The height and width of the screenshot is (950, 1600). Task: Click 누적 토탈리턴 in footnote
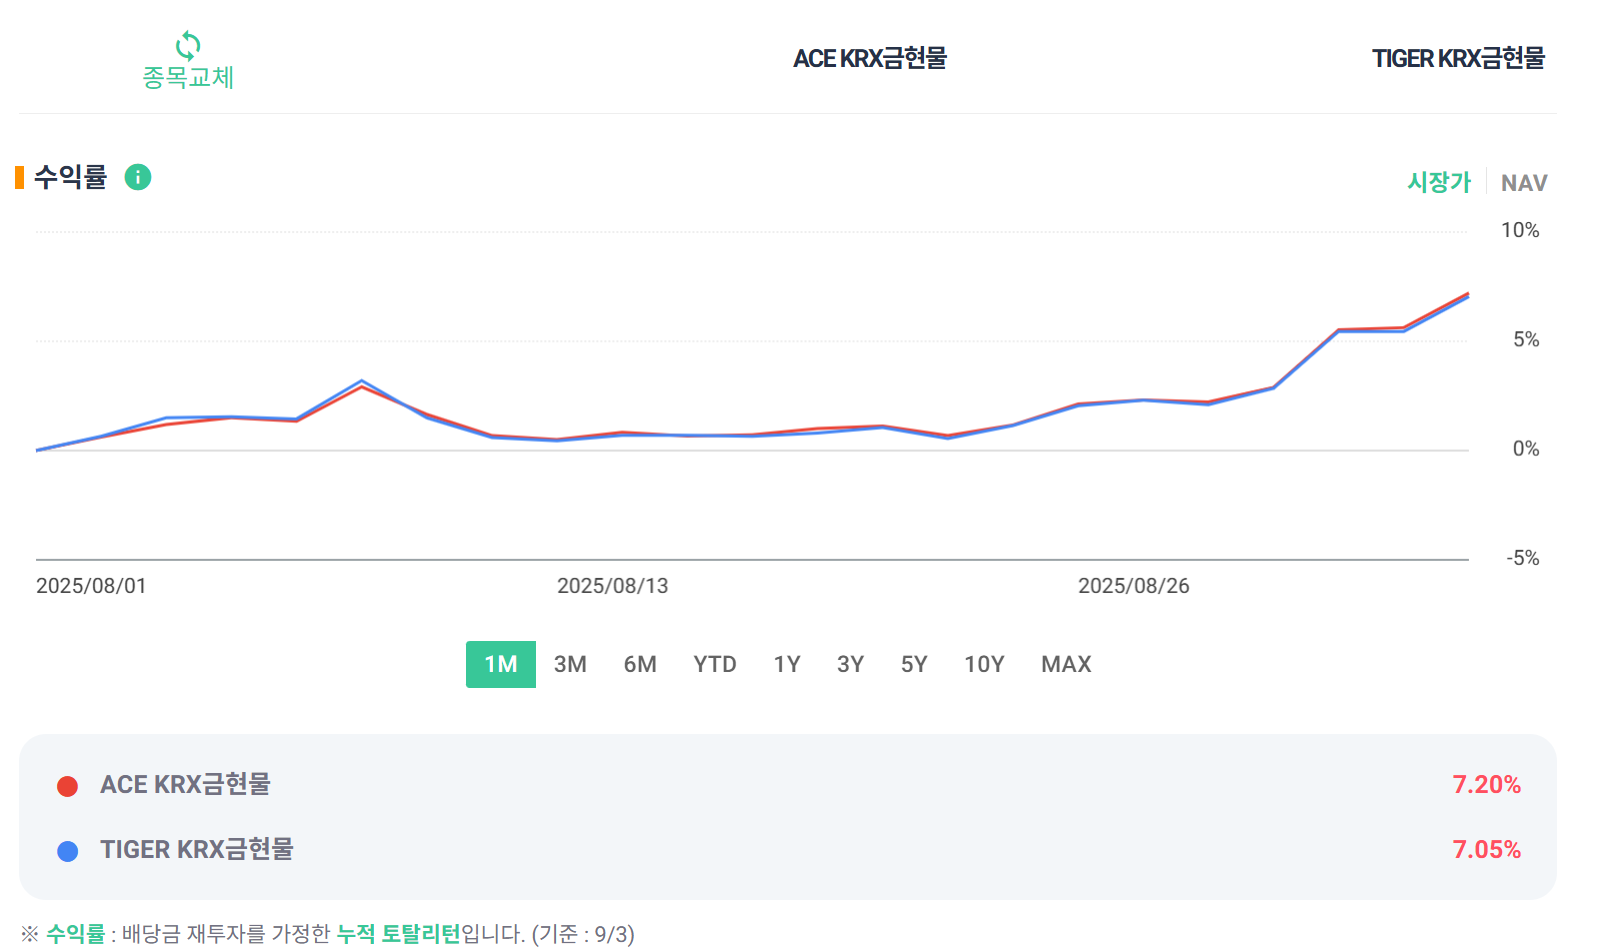[x=398, y=933]
